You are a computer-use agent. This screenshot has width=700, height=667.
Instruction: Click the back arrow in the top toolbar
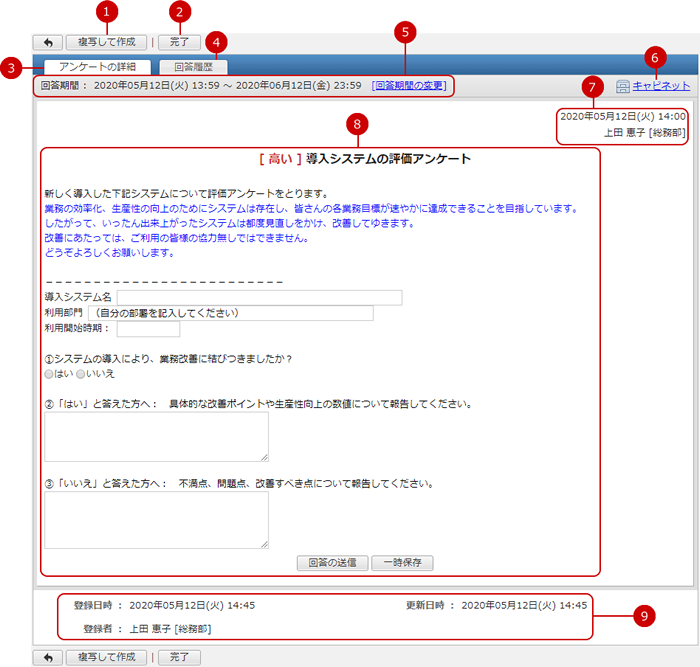point(47,43)
